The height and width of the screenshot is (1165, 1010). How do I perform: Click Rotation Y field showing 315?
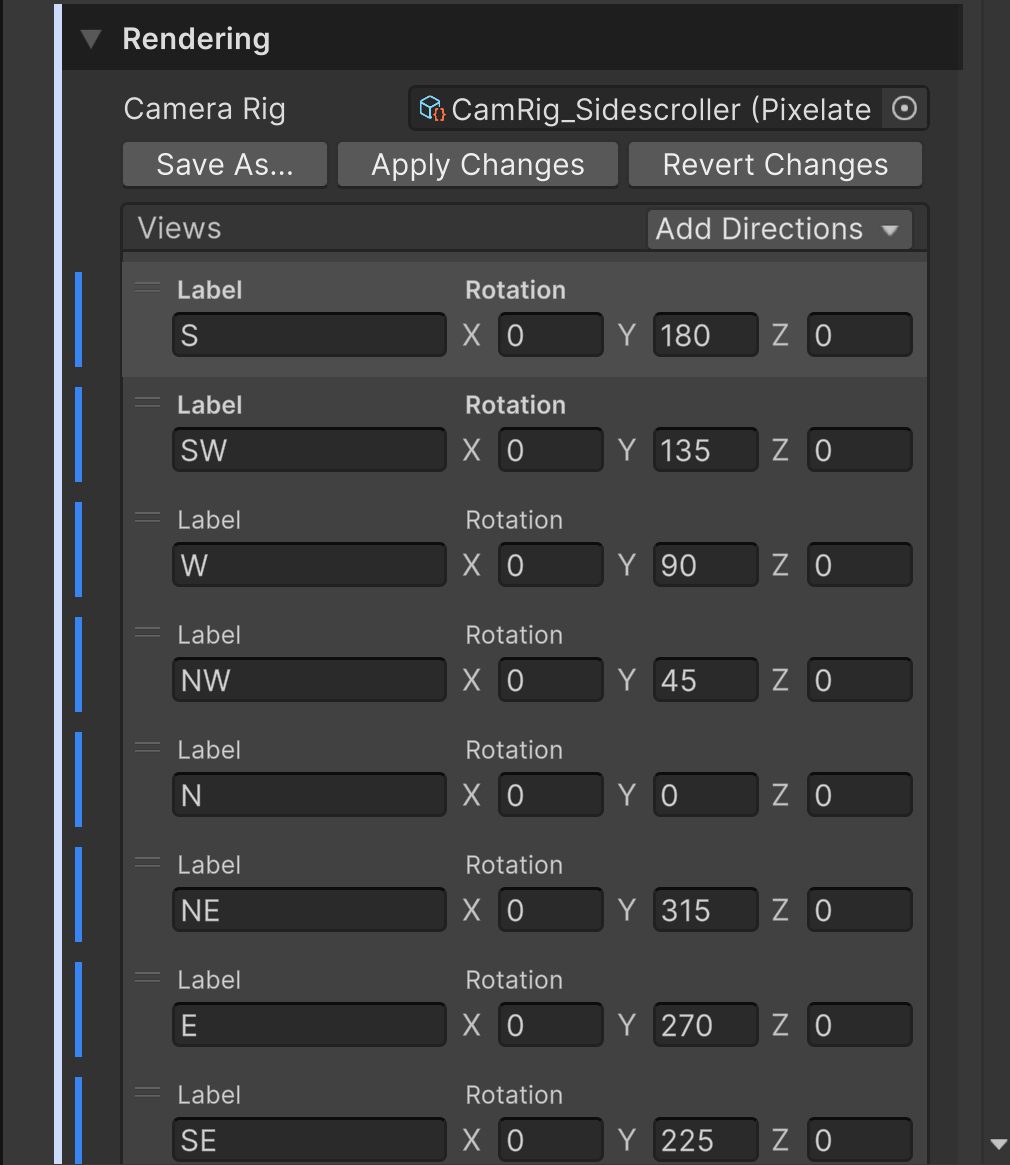[705, 910]
